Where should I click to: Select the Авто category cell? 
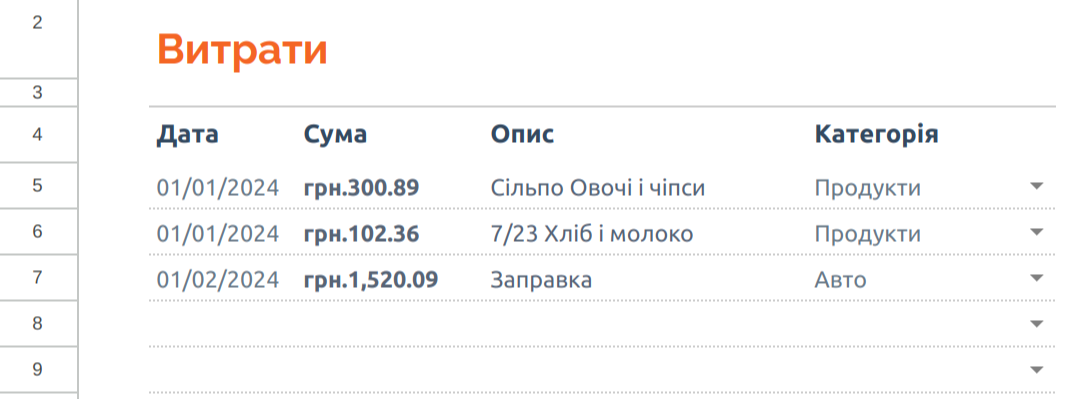[x=840, y=279]
